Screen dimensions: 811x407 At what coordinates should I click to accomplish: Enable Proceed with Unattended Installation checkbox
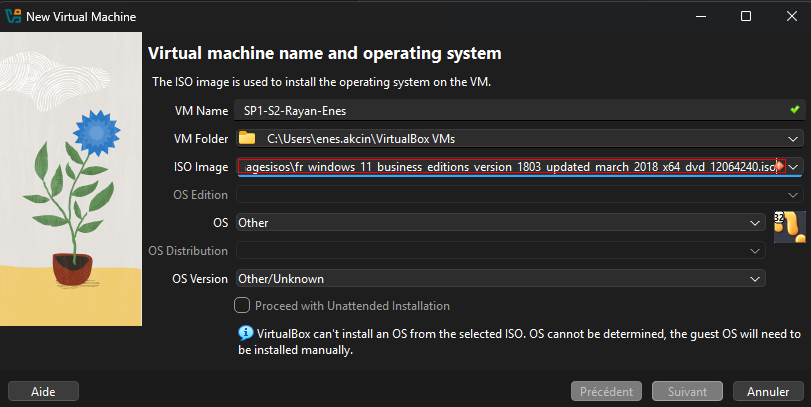click(241, 305)
